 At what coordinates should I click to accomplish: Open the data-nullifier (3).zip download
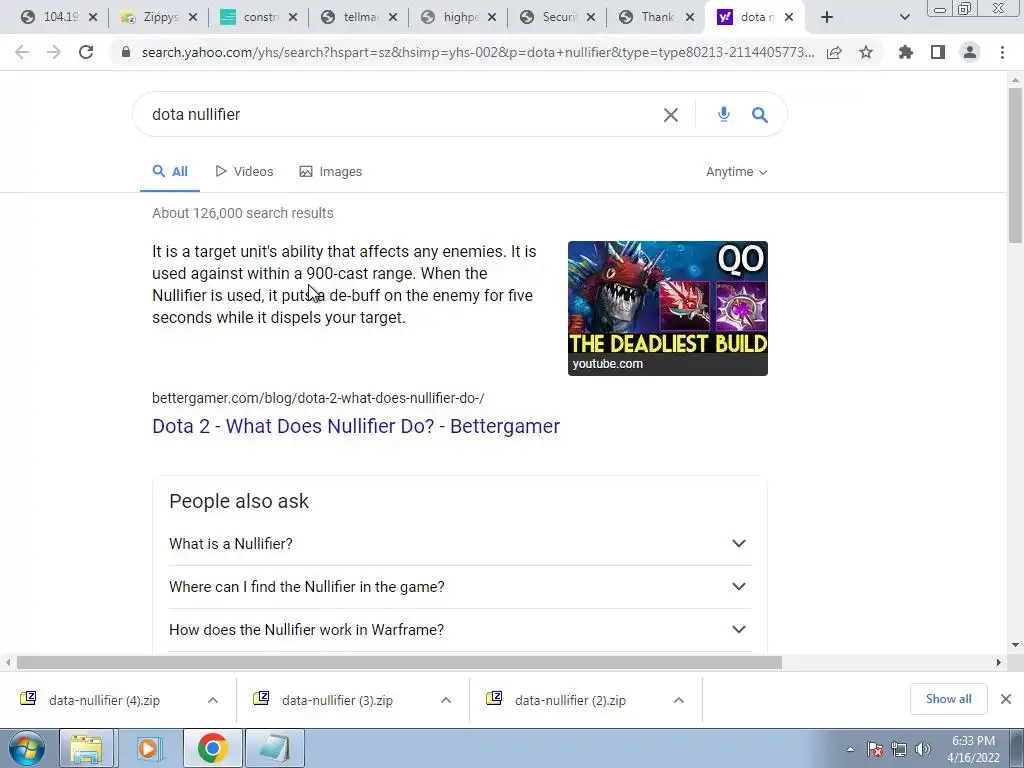[x=337, y=700]
